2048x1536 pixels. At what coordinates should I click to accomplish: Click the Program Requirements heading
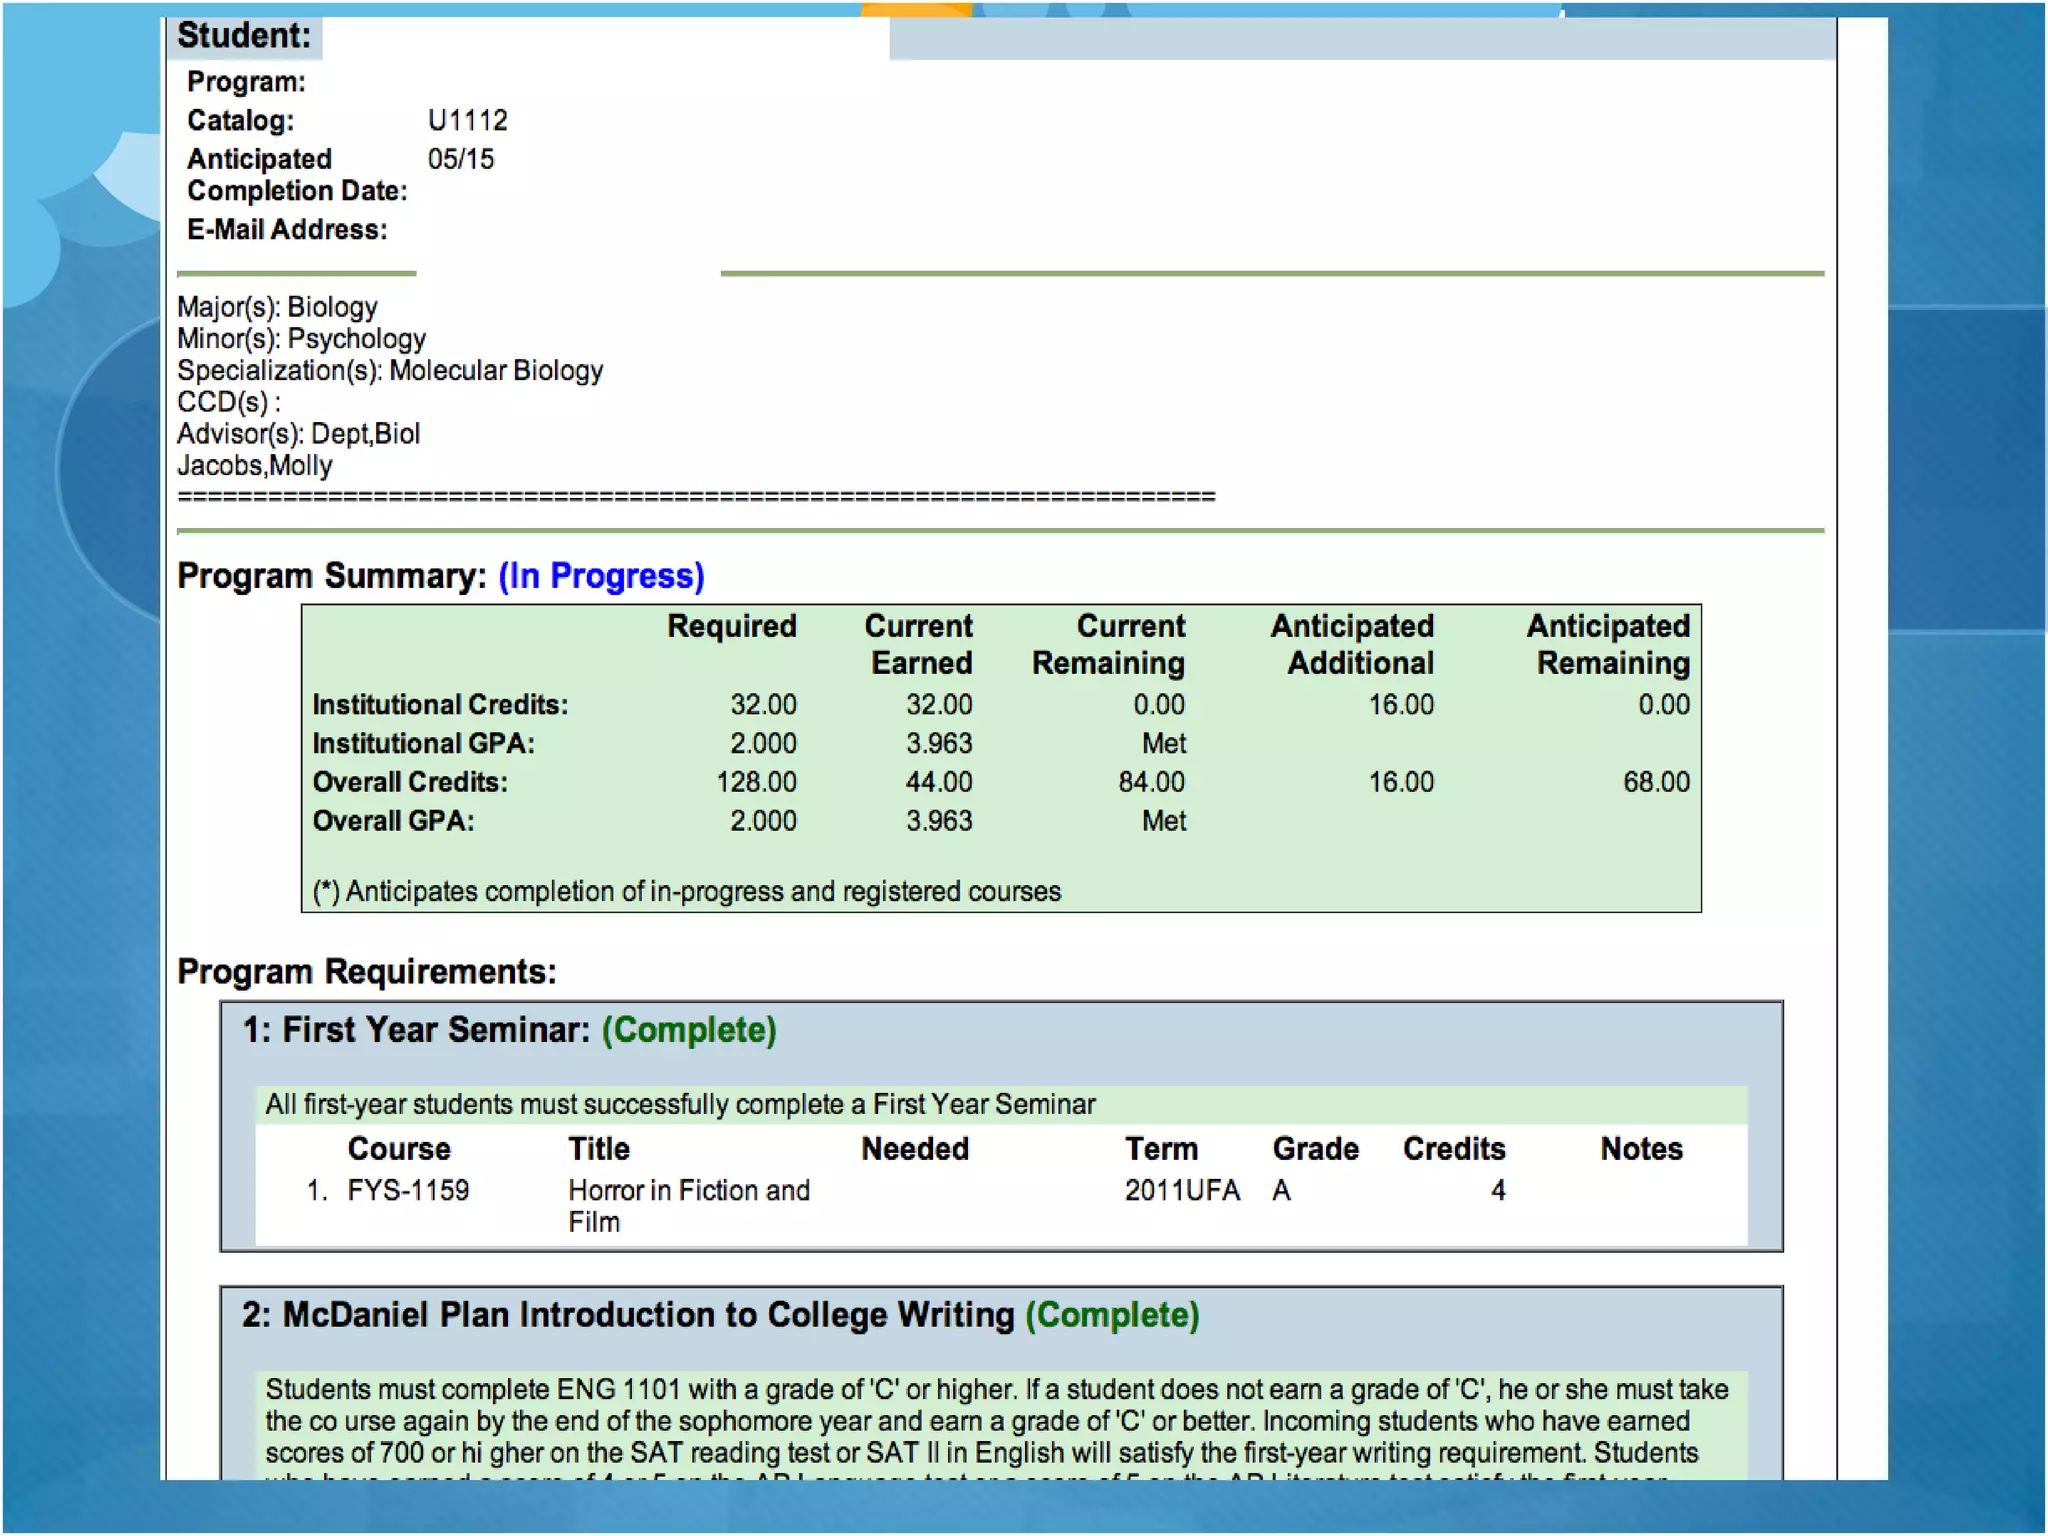(366, 972)
